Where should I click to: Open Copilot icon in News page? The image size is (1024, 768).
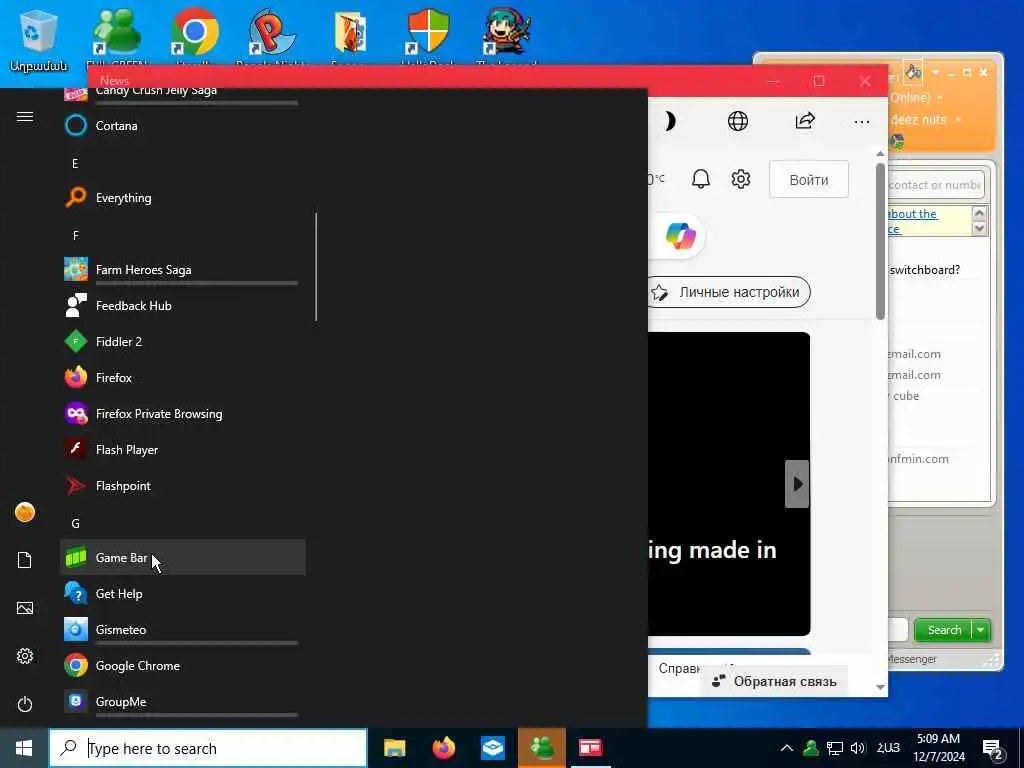coord(680,236)
